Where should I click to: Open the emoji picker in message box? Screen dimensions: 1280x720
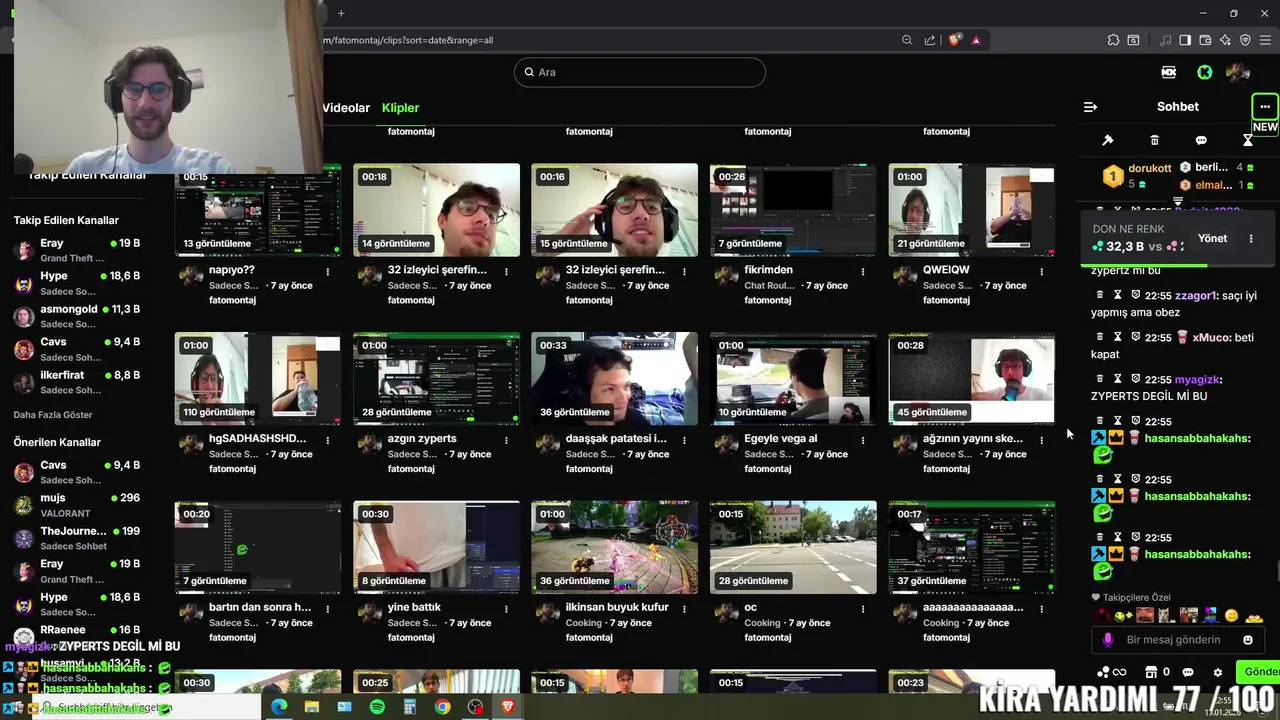click(1247, 640)
